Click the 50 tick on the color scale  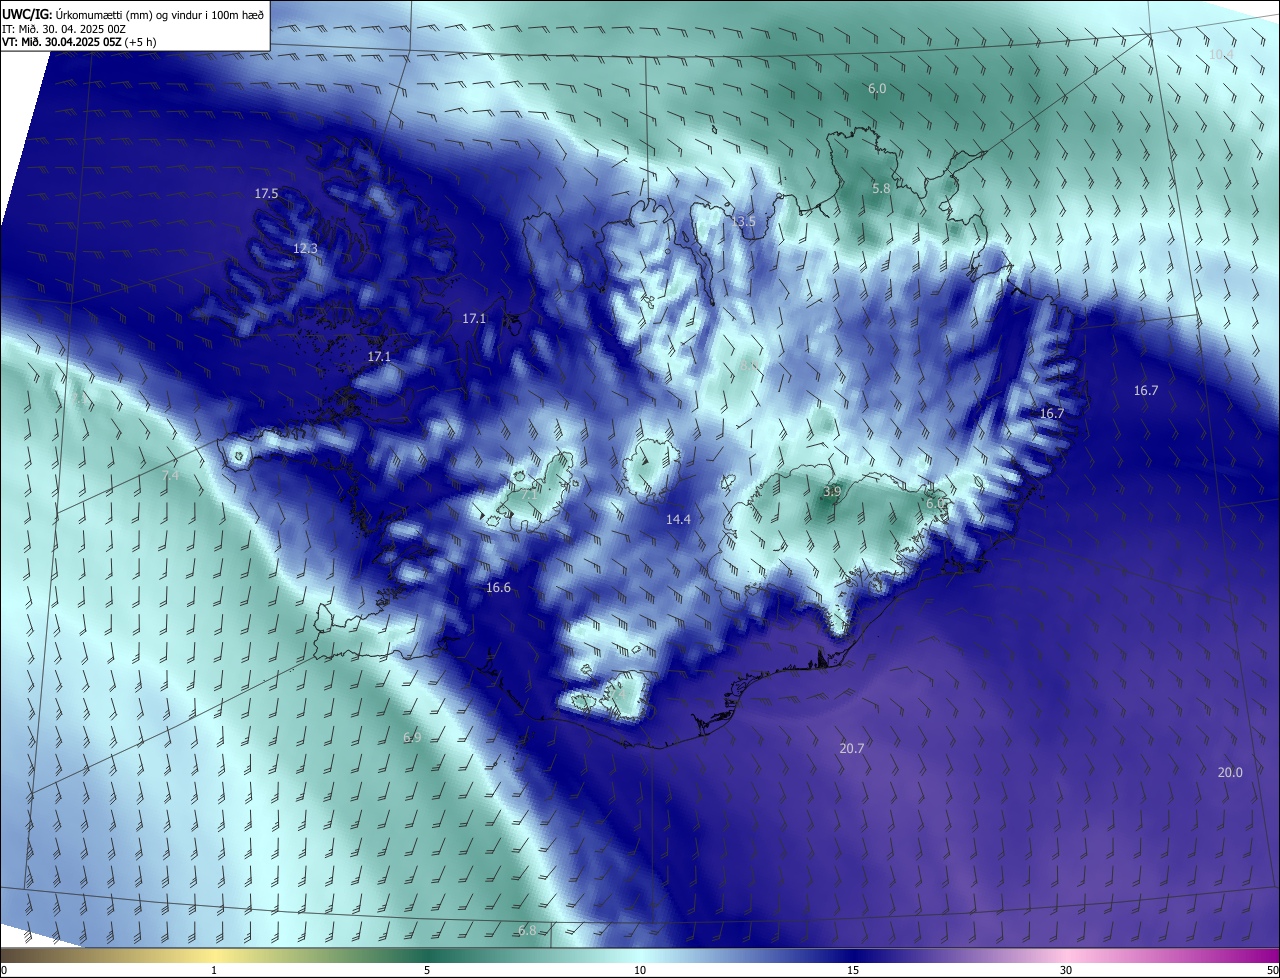pyautogui.click(x=1272, y=970)
